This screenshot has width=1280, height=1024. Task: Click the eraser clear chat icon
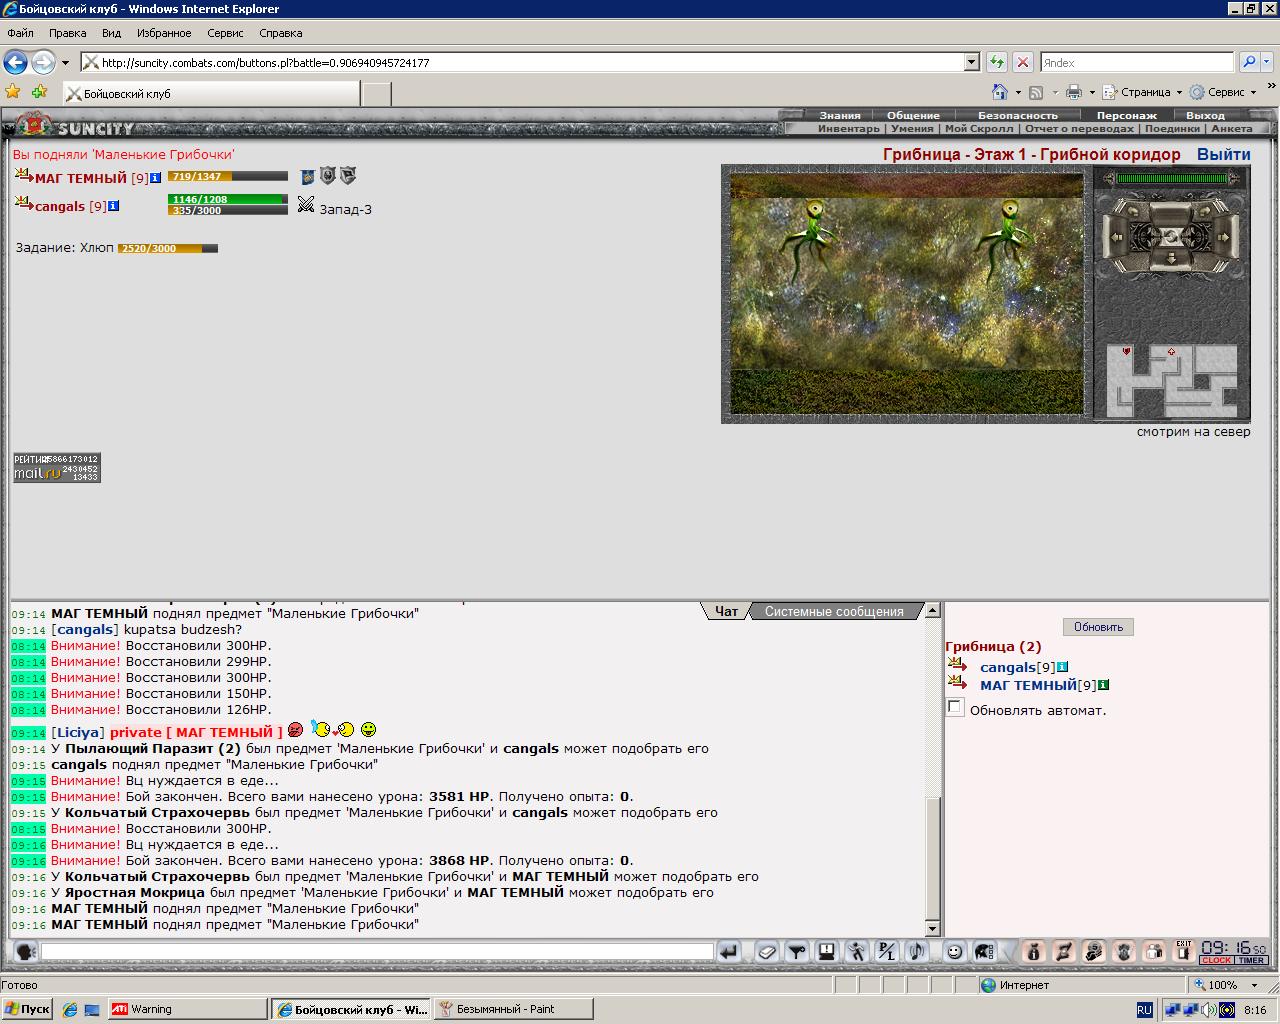[x=767, y=952]
